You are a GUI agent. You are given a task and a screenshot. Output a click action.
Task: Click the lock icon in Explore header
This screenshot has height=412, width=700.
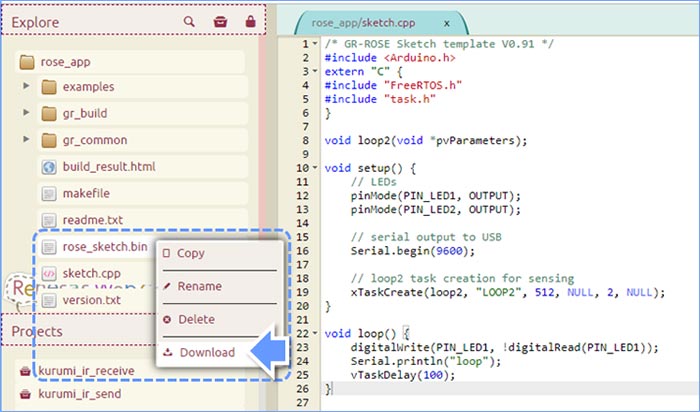pos(249,21)
